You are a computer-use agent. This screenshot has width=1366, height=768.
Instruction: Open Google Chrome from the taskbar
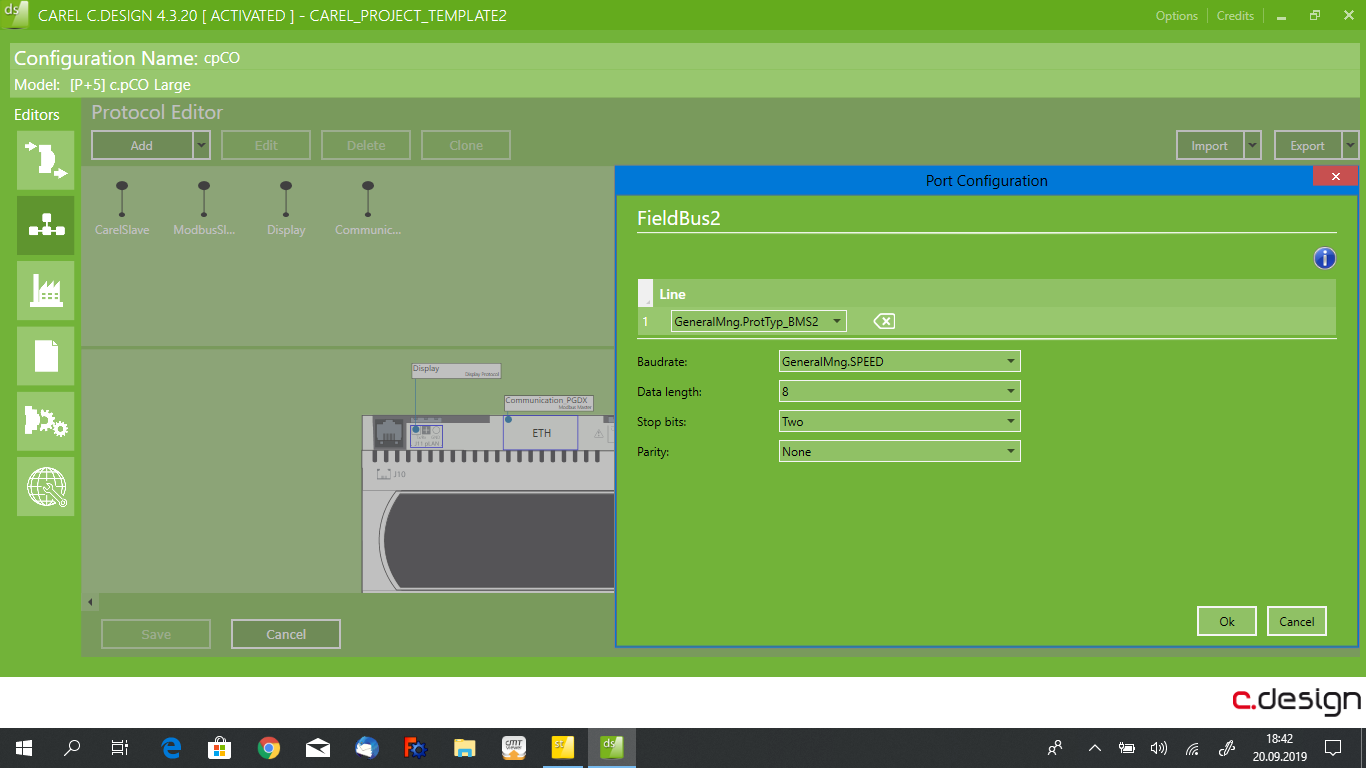tap(268, 747)
